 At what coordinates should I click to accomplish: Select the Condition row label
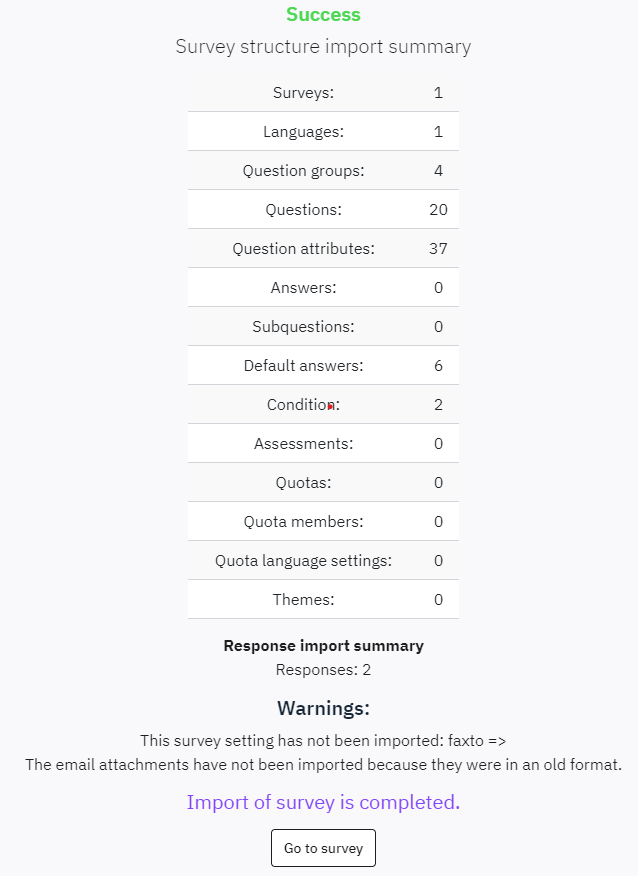coord(303,404)
